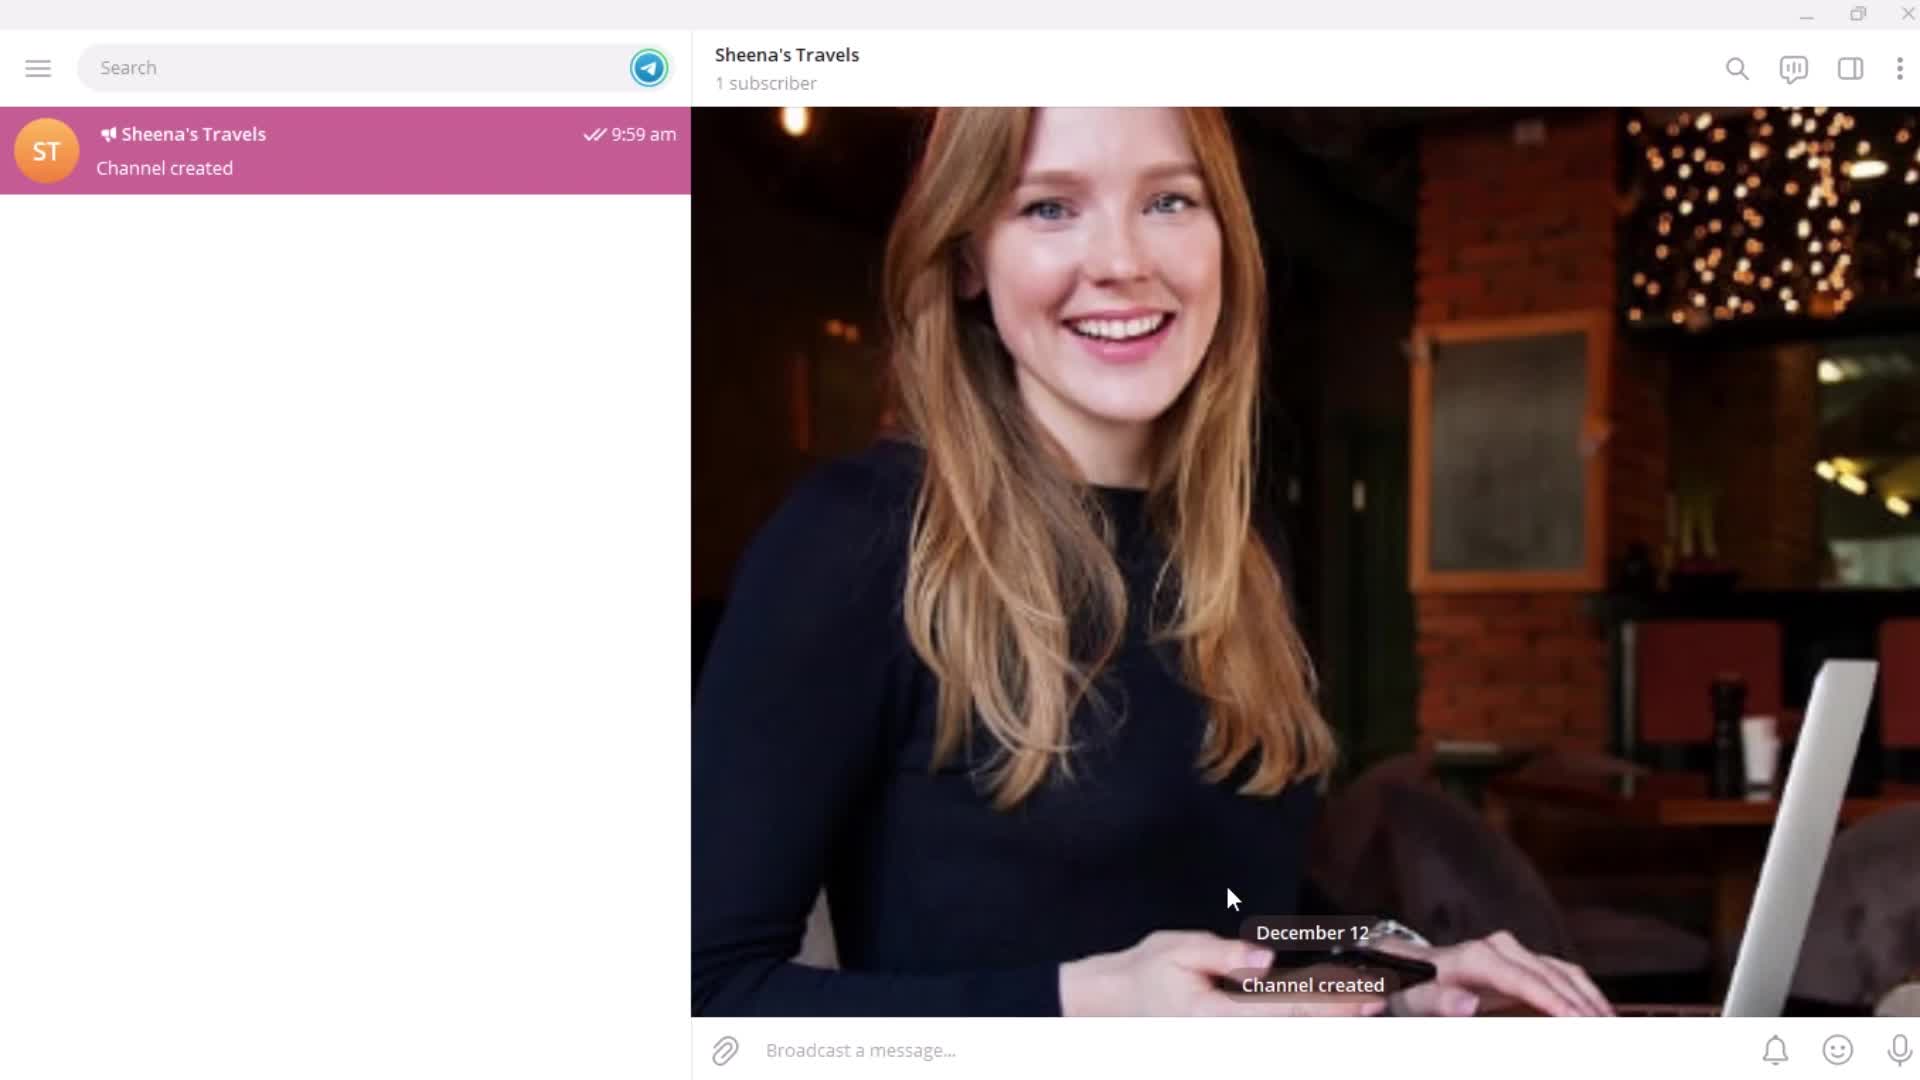Open the notification bell settings
This screenshot has height=1080, width=1920.
(x=1775, y=1050)
